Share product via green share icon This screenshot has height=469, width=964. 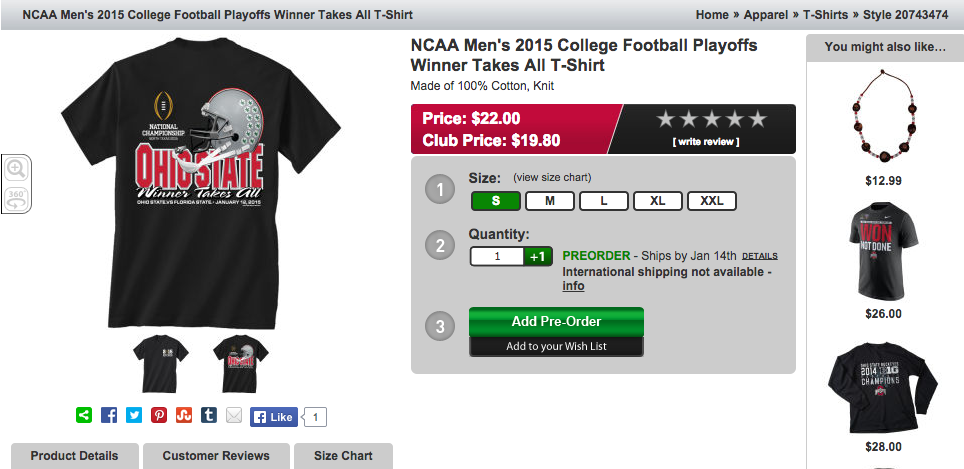84,415
